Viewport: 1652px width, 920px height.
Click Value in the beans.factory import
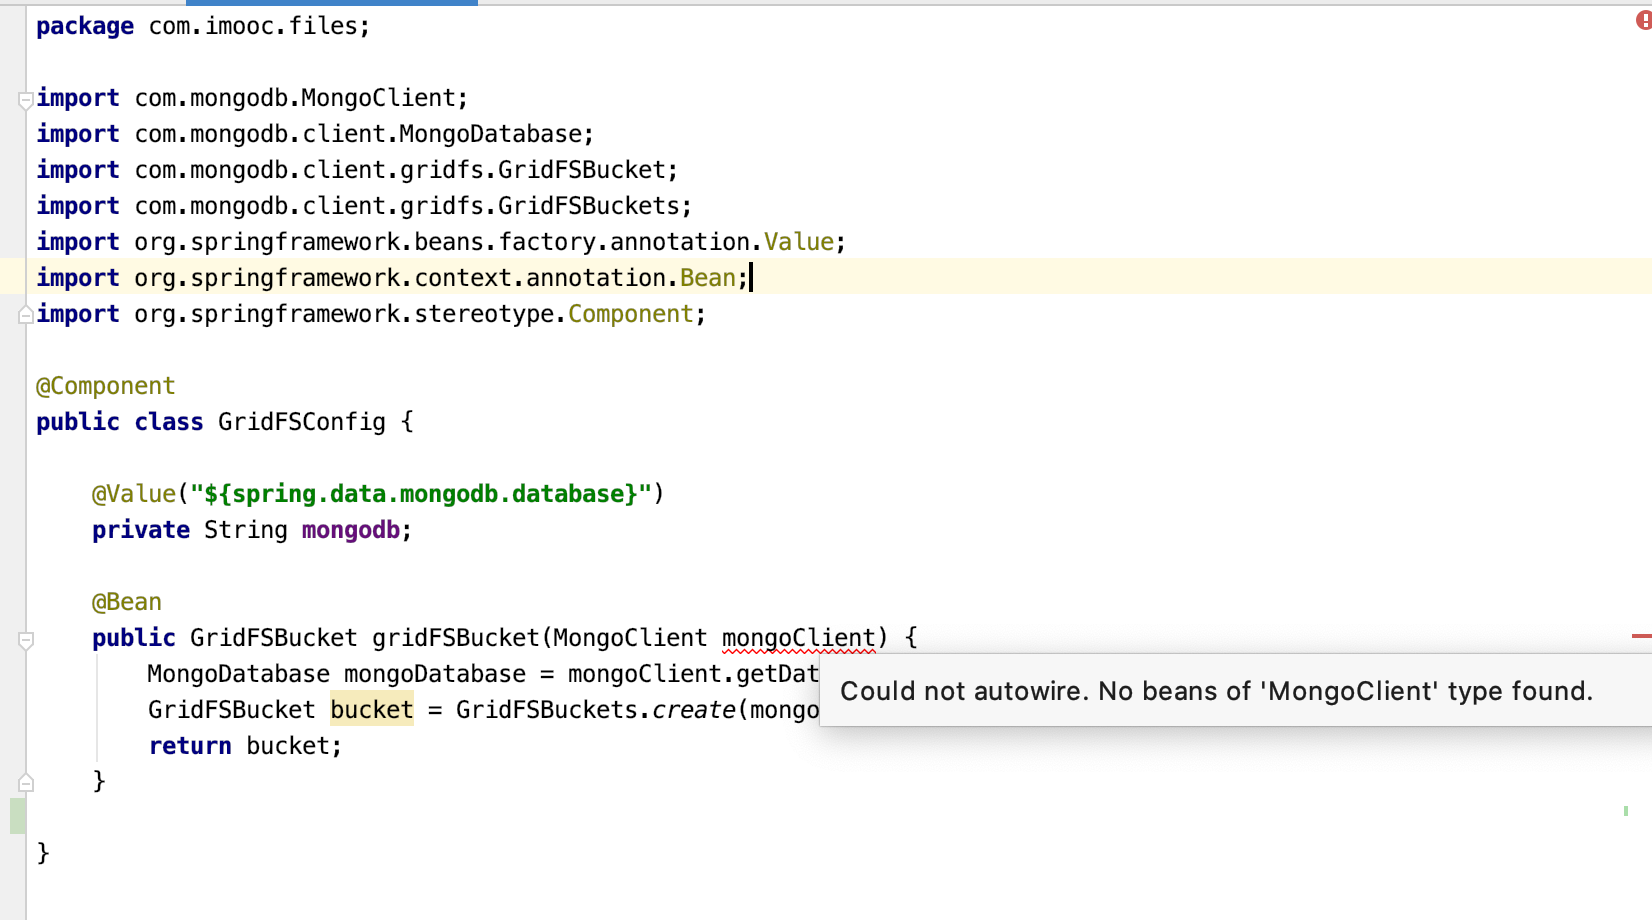click(x=799, y=242)
